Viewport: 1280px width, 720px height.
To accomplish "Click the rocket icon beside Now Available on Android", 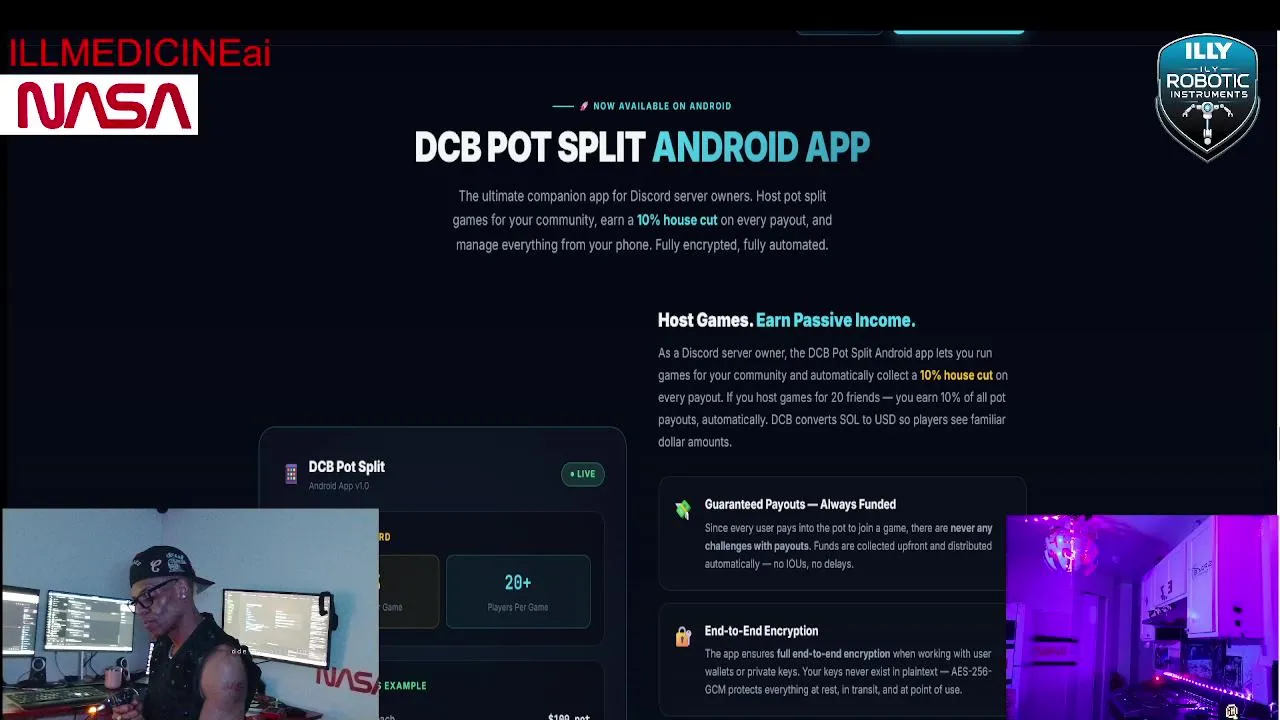I will coord(584,106).
